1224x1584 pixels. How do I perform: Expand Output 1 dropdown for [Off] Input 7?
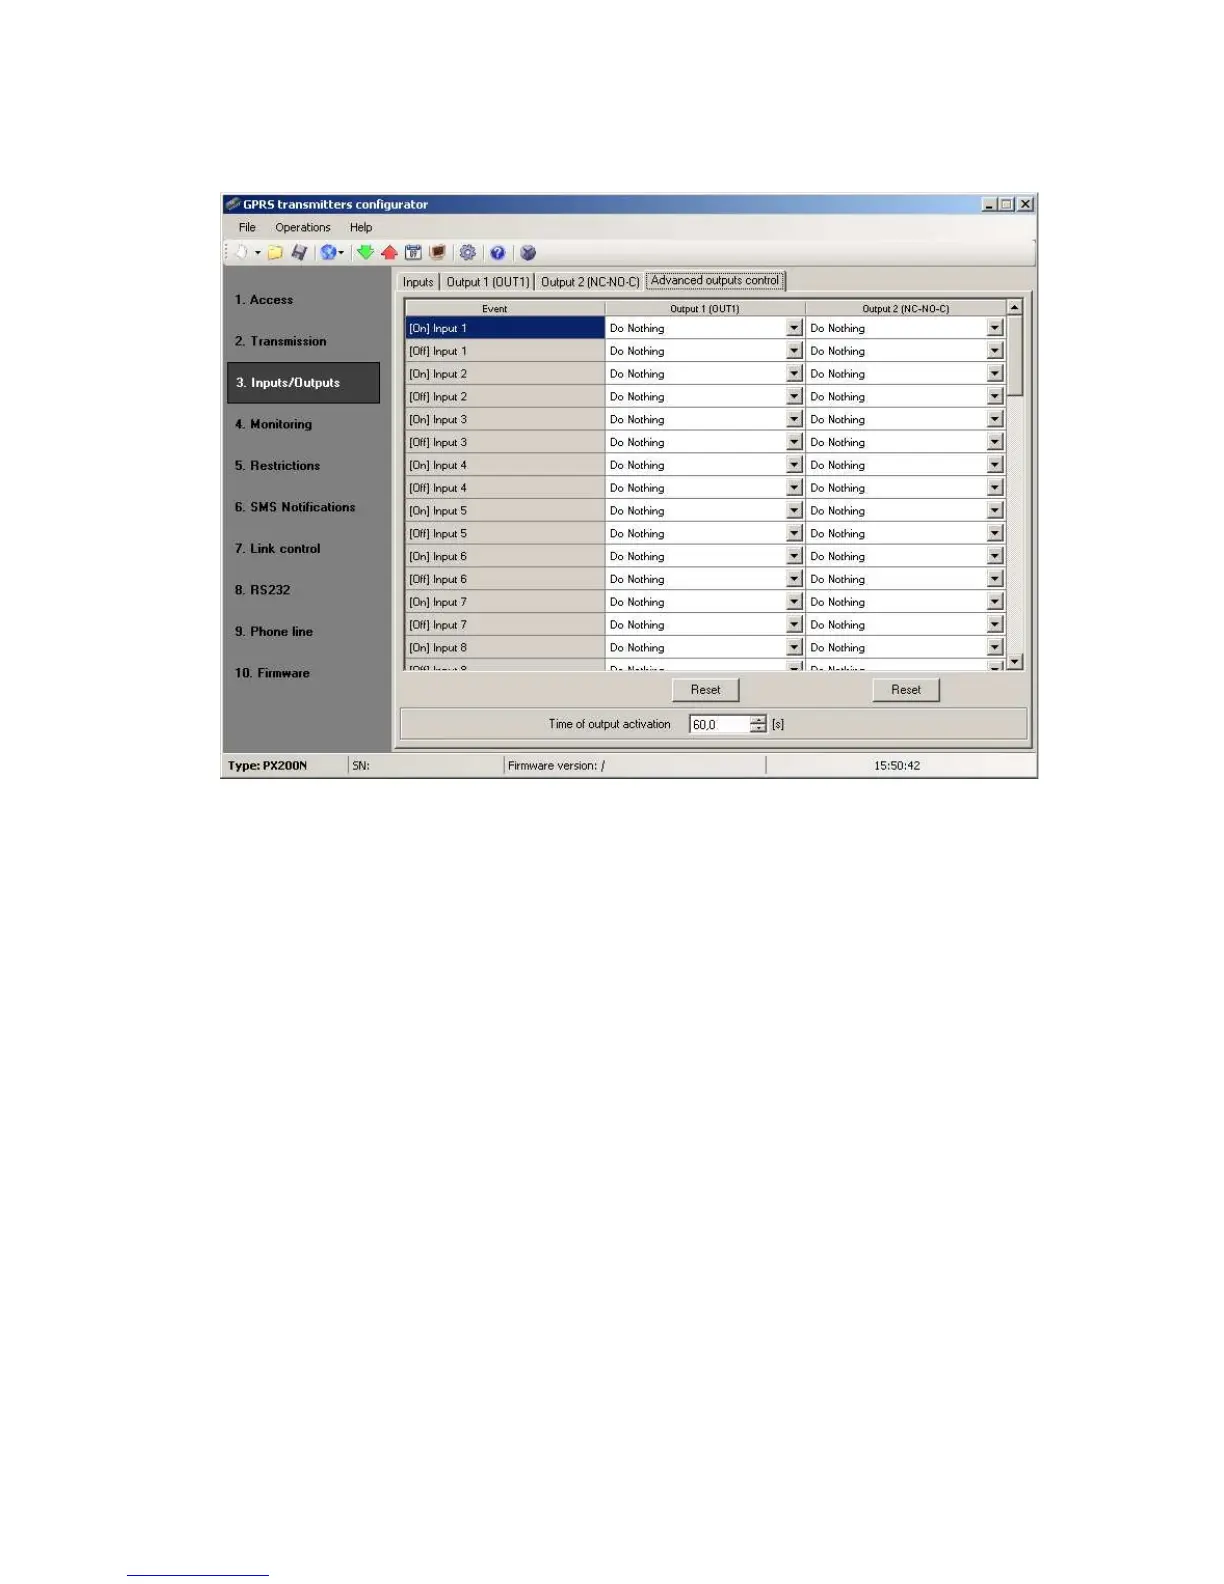[x=794, y=625]
